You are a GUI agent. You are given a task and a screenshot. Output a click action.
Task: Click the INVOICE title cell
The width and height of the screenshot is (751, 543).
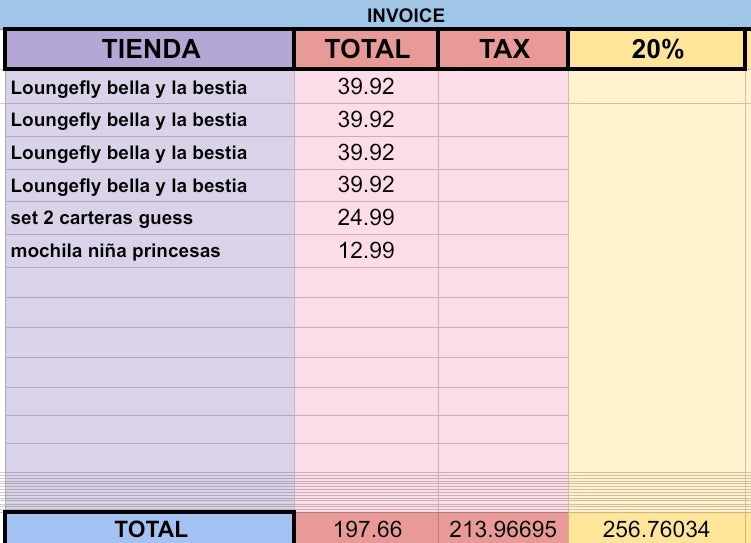(x=405, y=15)
